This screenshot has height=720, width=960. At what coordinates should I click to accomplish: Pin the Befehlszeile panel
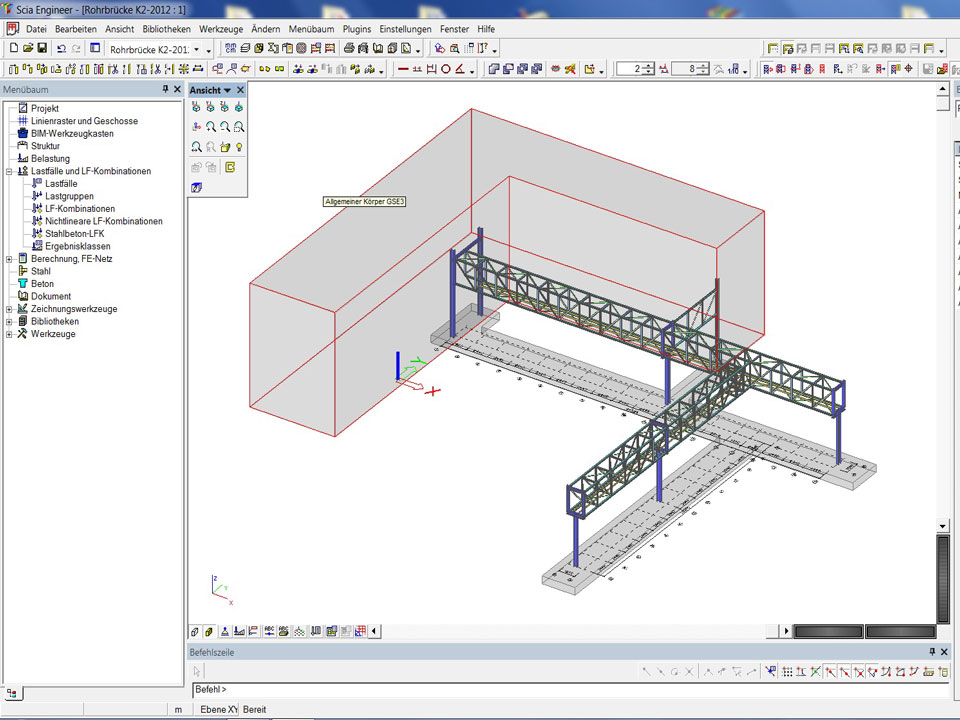click(x=931, y=652)
